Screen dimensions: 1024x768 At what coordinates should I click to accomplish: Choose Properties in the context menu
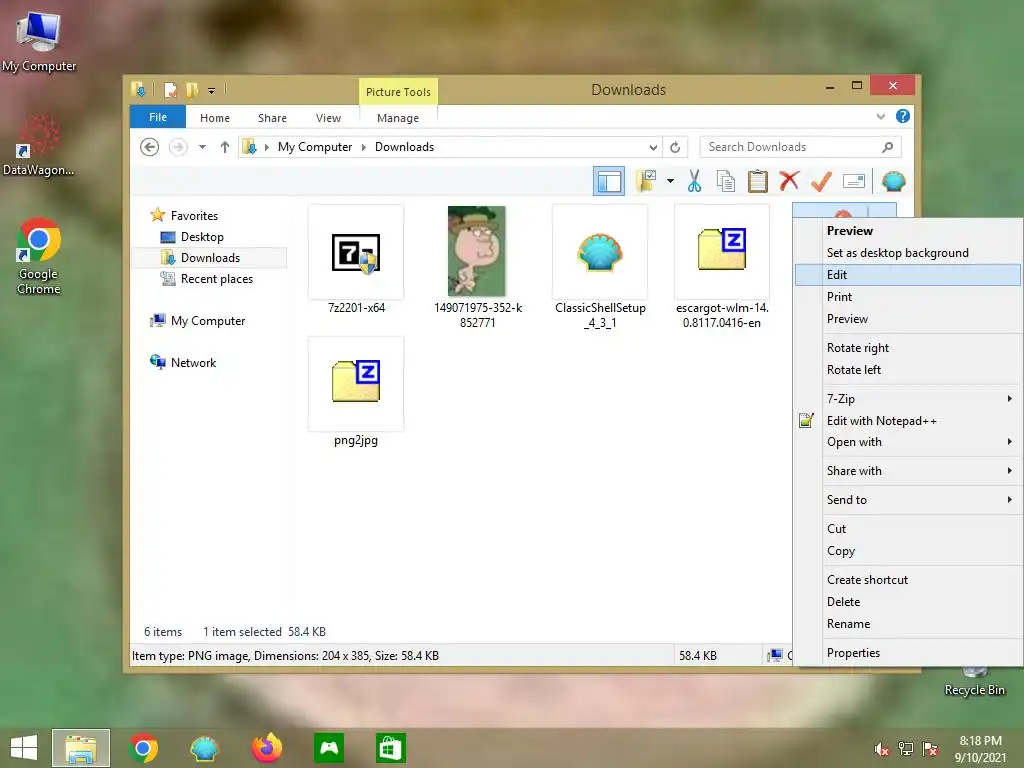click(x=908, y=652)
